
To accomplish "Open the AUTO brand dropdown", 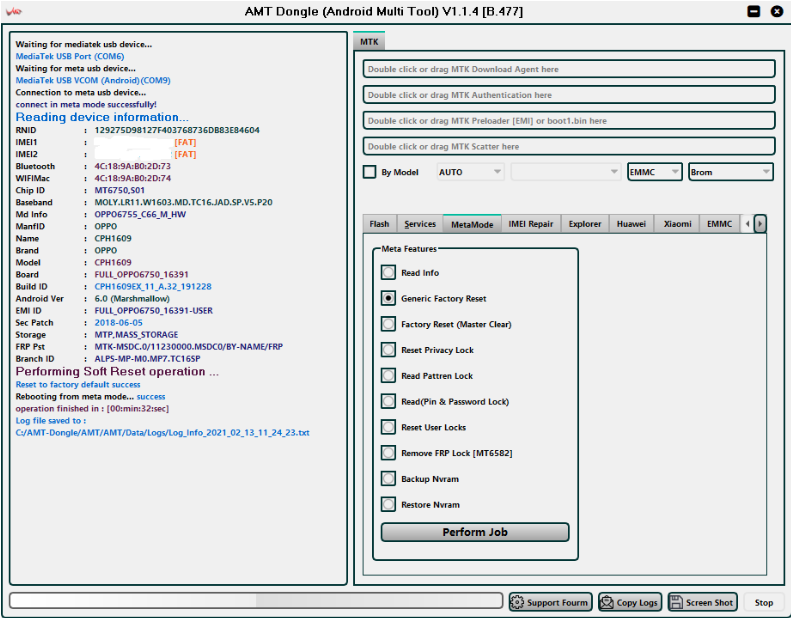I will 470,172.
